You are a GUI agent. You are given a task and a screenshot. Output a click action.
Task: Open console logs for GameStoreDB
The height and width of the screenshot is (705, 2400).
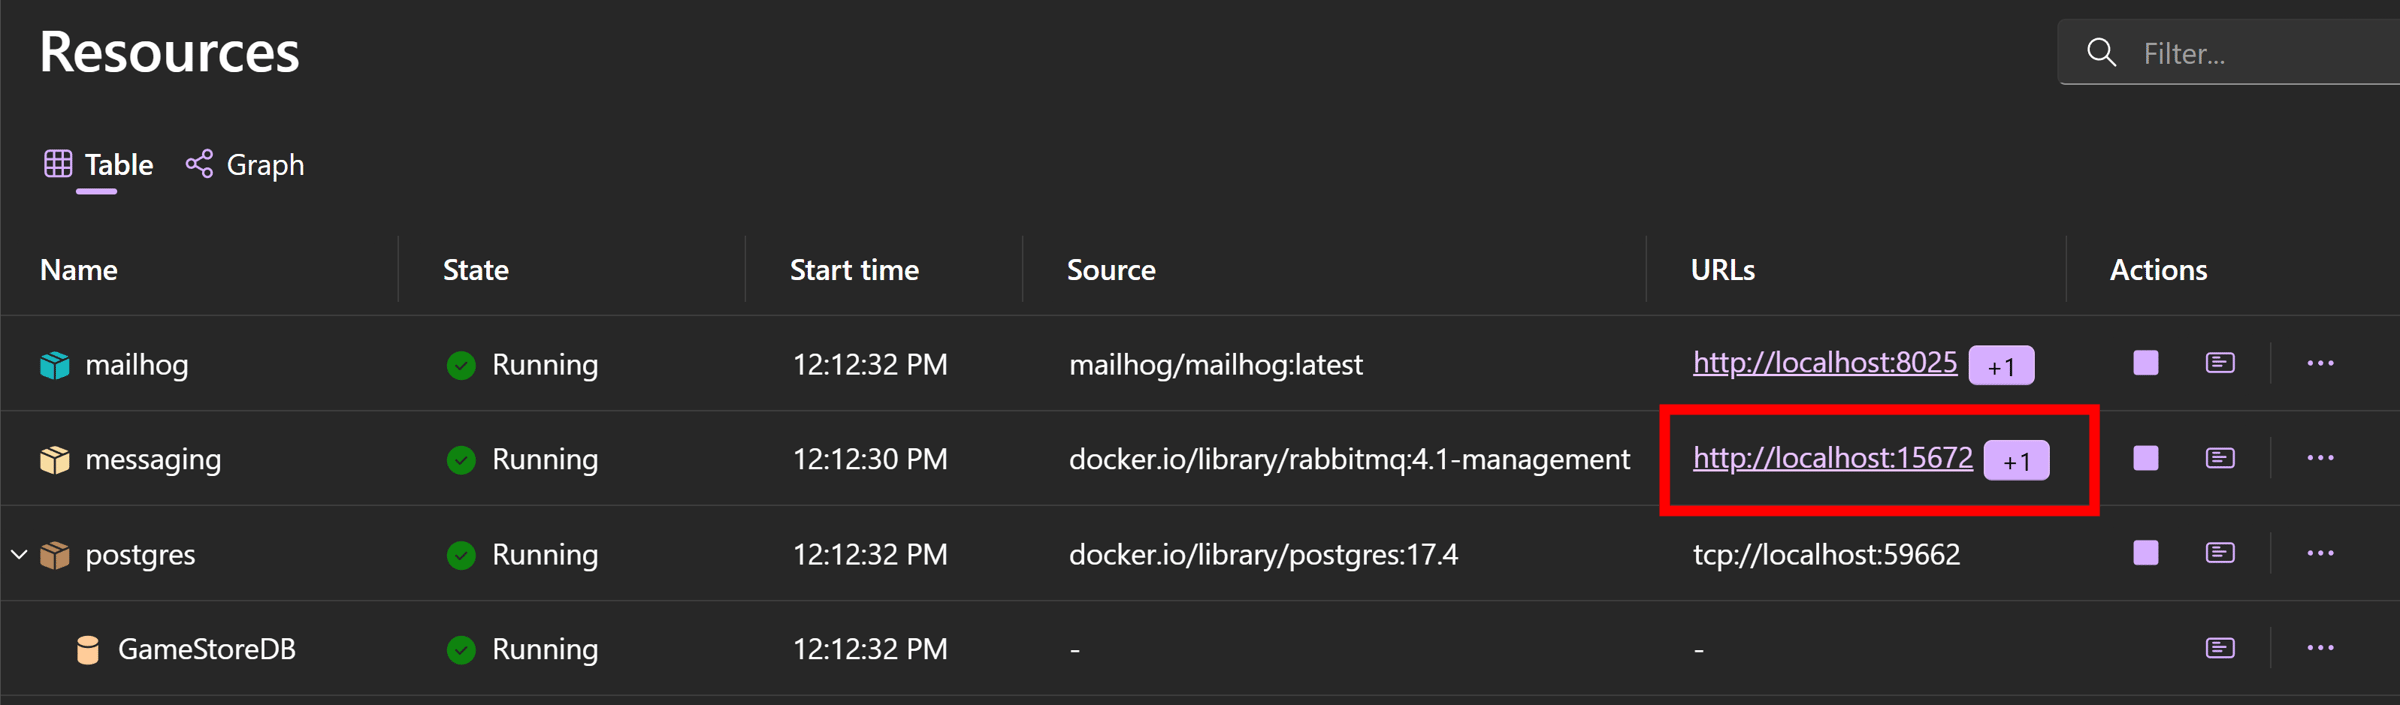[2220, 648]
